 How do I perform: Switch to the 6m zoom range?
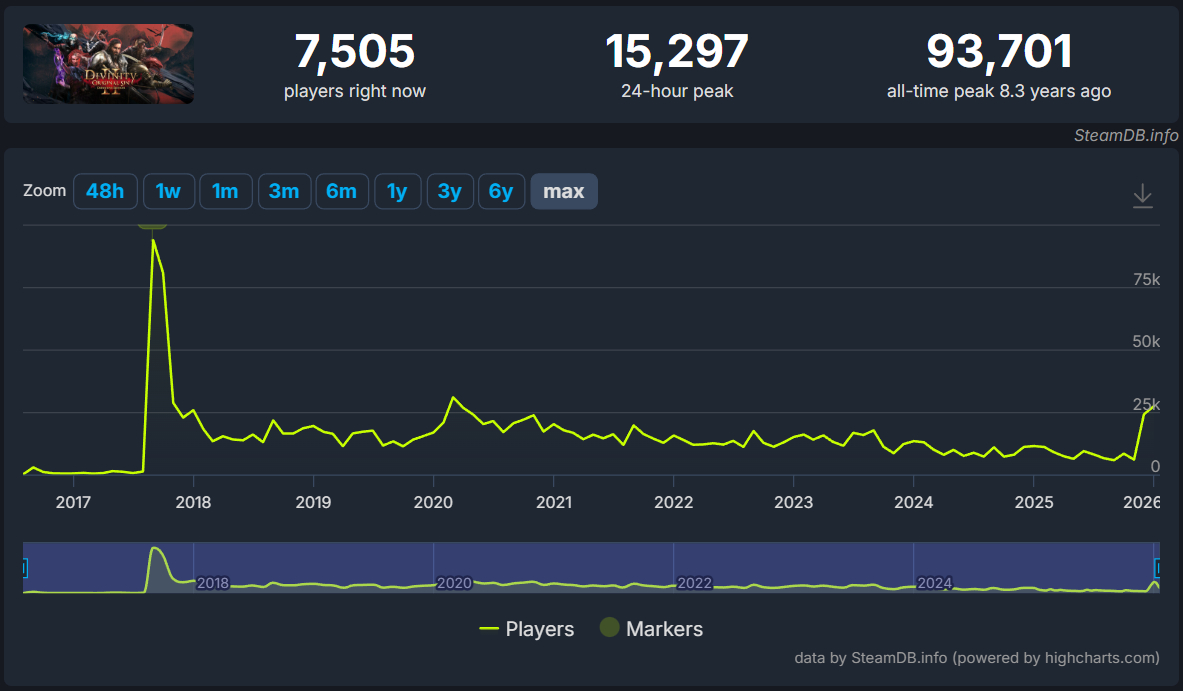(342, 191)
